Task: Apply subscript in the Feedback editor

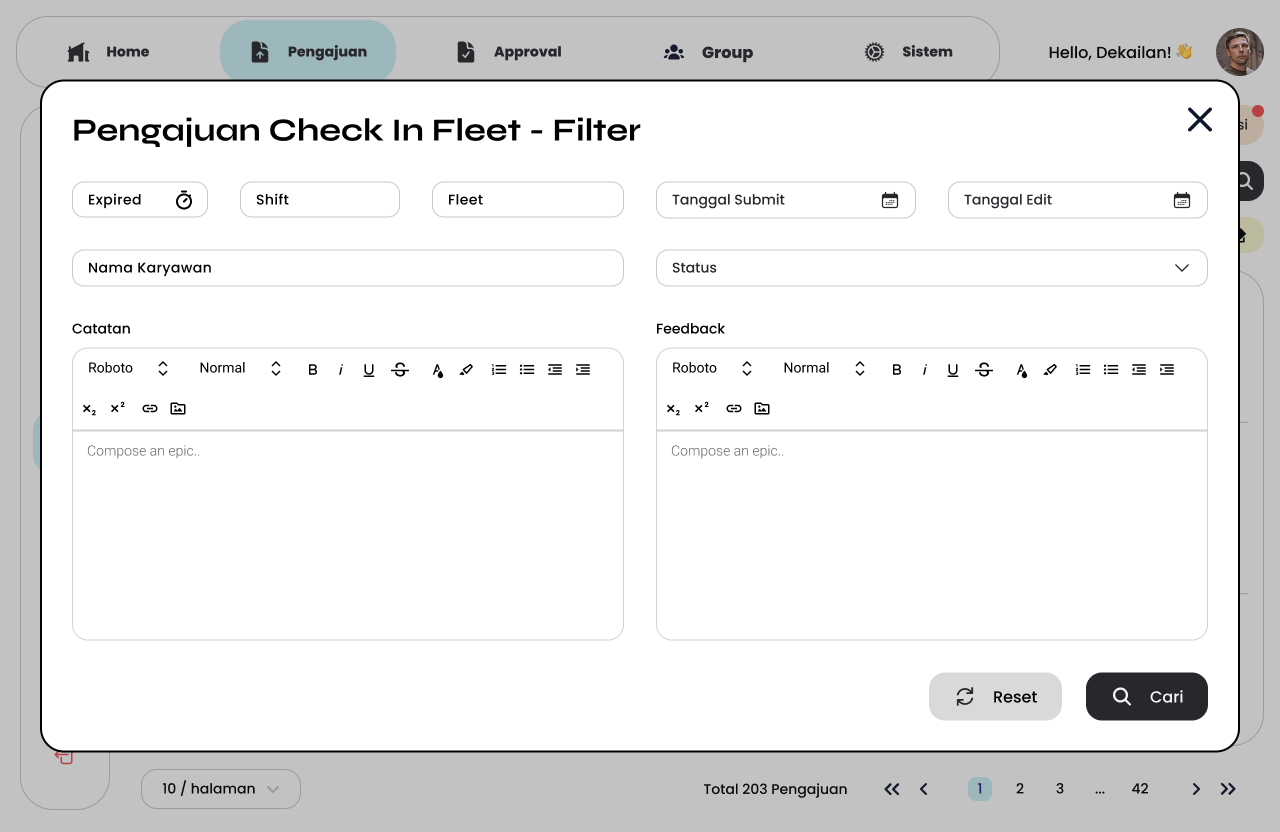Action: click(x=673, y=408)
